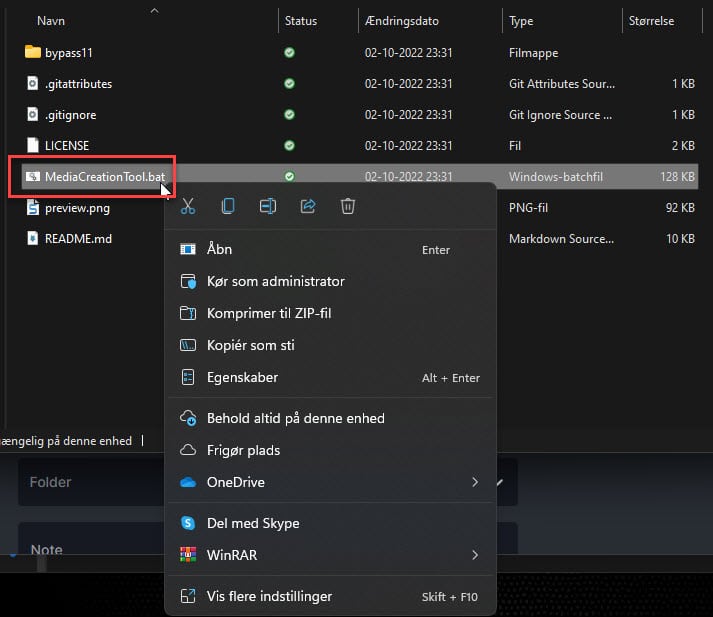Click the bypass11 row date 02-10-2022 23:31
The image size is (713, 617).
[x=408, y=53]
